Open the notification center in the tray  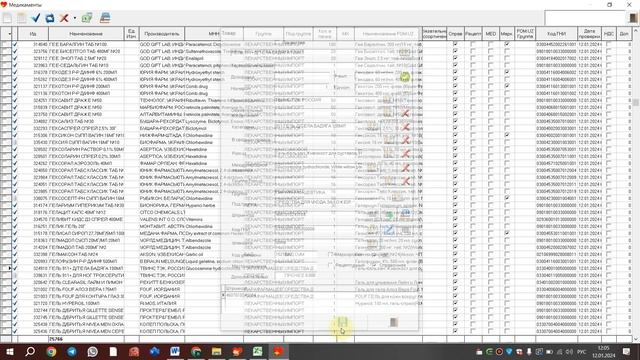click(x=626, y=351)
